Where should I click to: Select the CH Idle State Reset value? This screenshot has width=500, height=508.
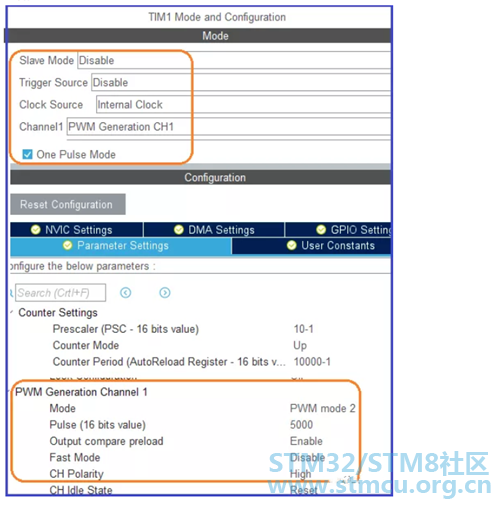tap(304, 490)
